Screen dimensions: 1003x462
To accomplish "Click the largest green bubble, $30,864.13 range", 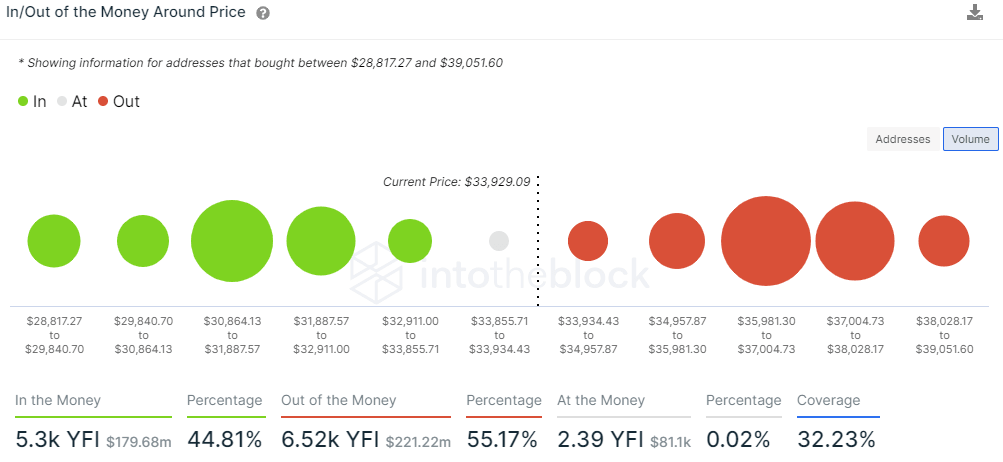I will click(232, 241).
